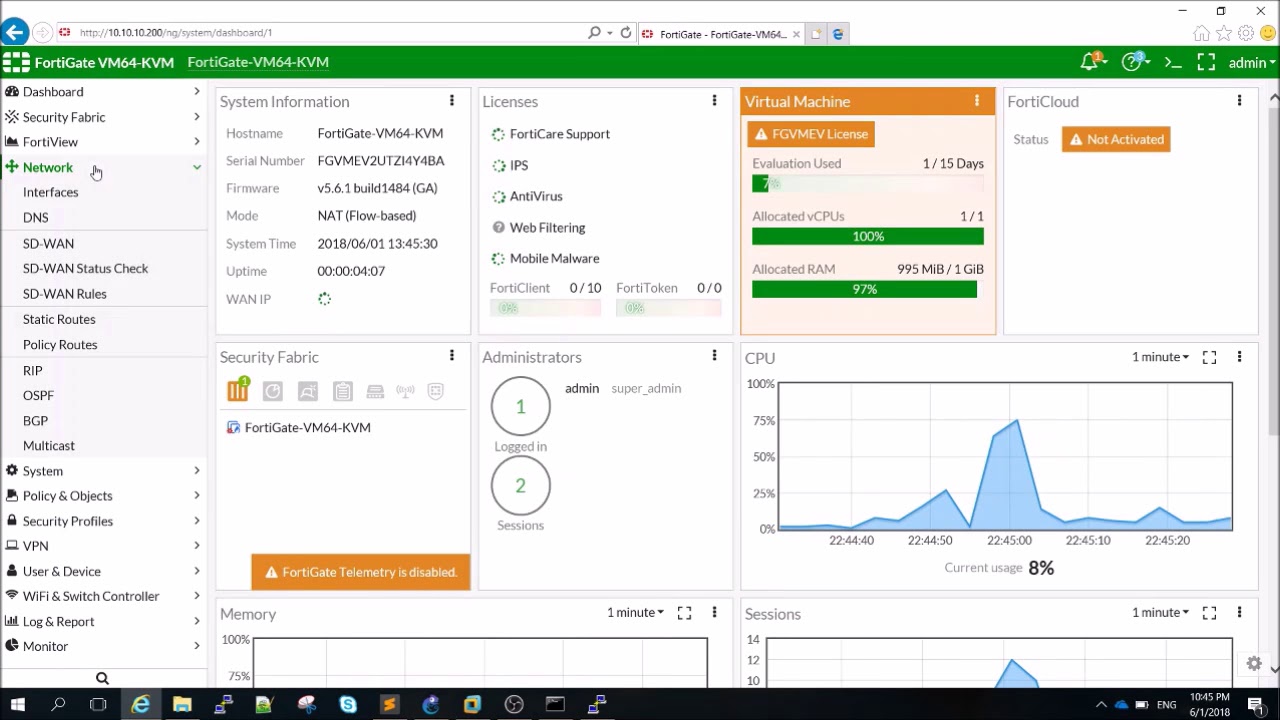Open Security Fabric widget options menu

point(452,356)
